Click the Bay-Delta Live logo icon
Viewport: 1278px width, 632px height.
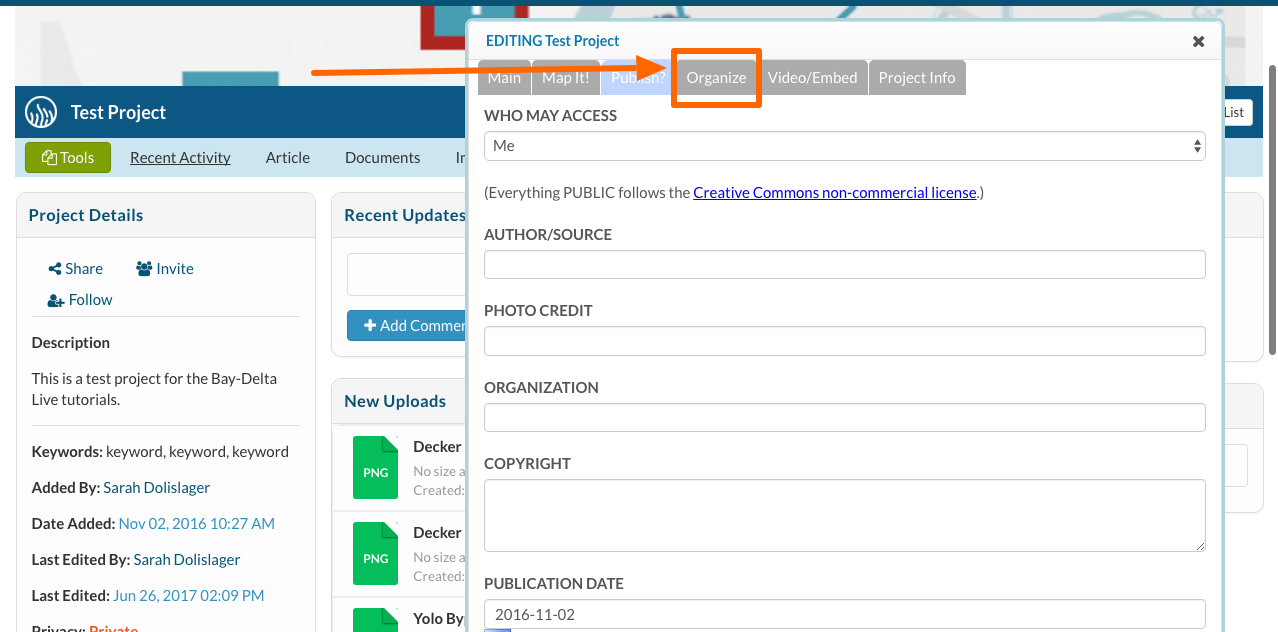(x=42, y=112)
